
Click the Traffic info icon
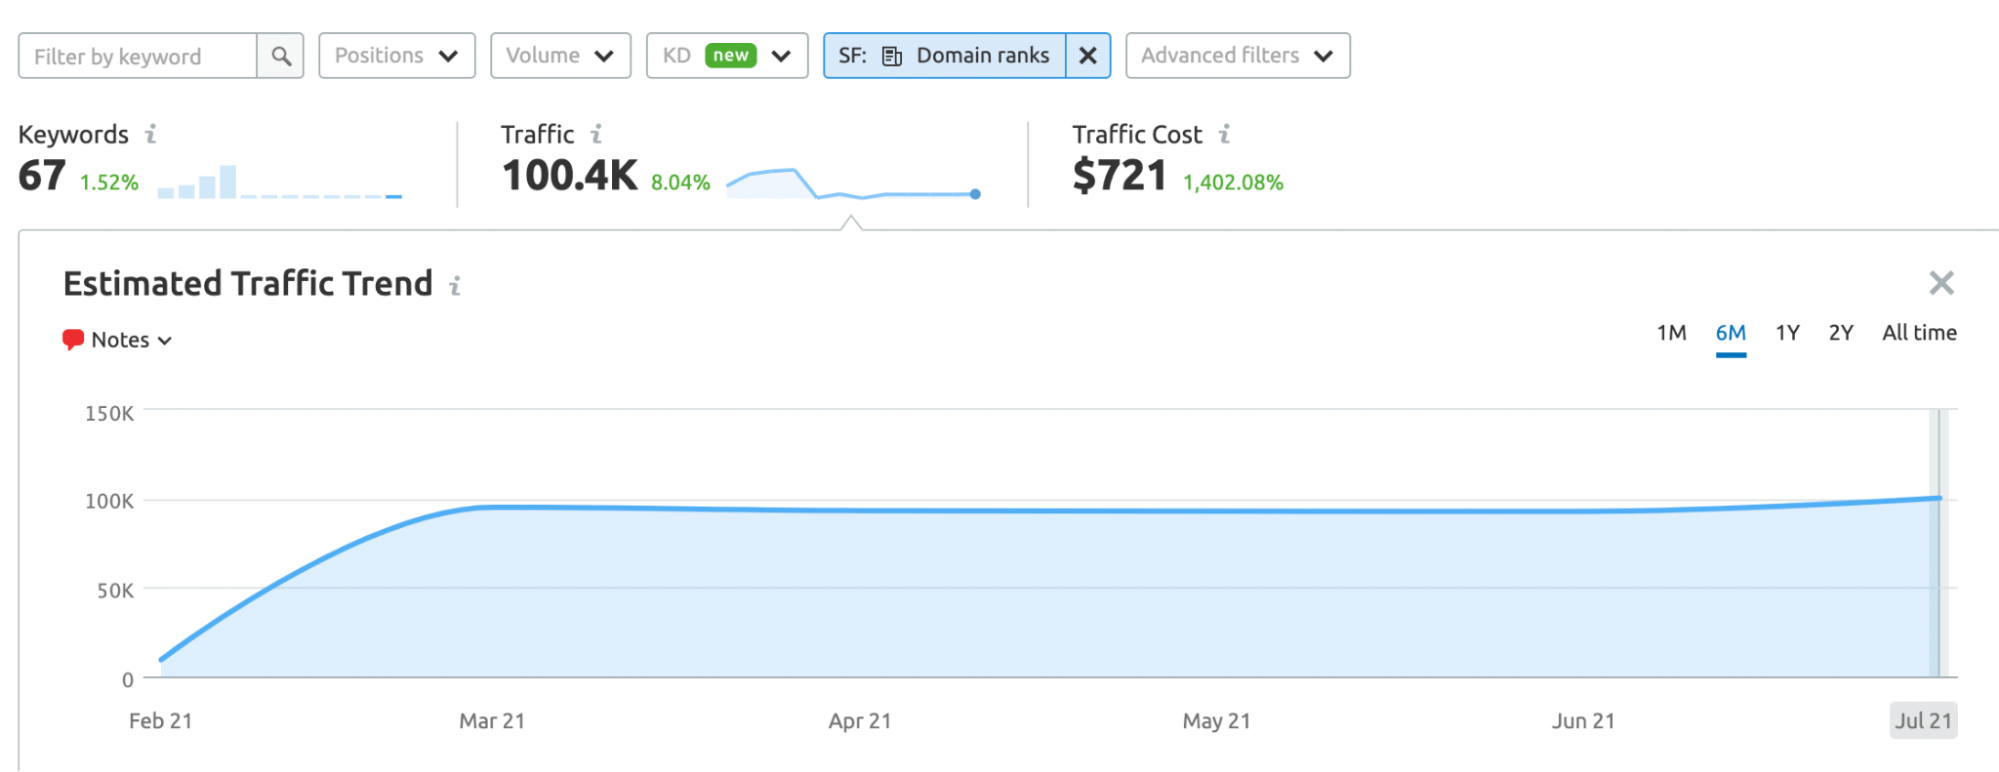click(596, 134)
